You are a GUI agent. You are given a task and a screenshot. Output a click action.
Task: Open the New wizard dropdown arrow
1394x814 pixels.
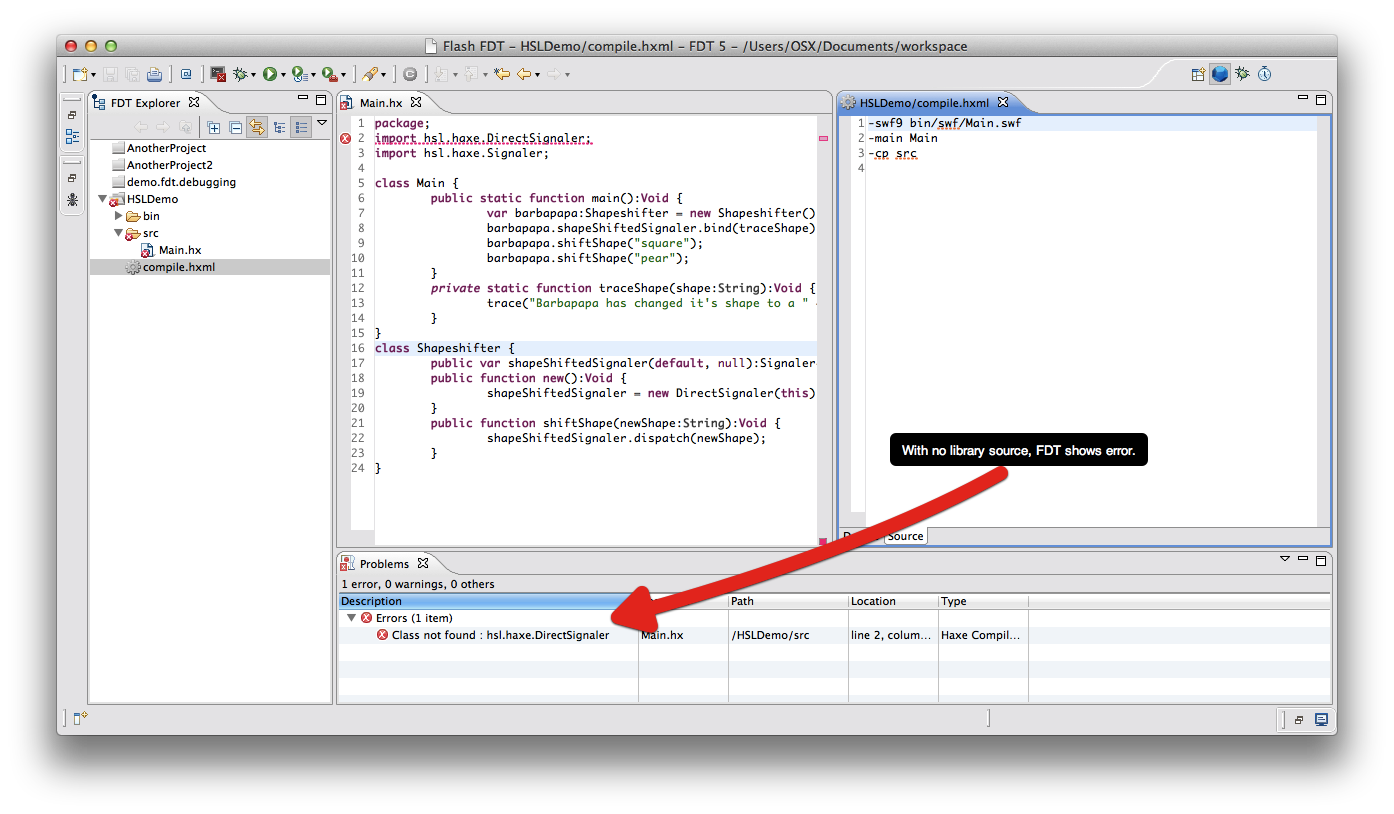click(x=93, y=75)
